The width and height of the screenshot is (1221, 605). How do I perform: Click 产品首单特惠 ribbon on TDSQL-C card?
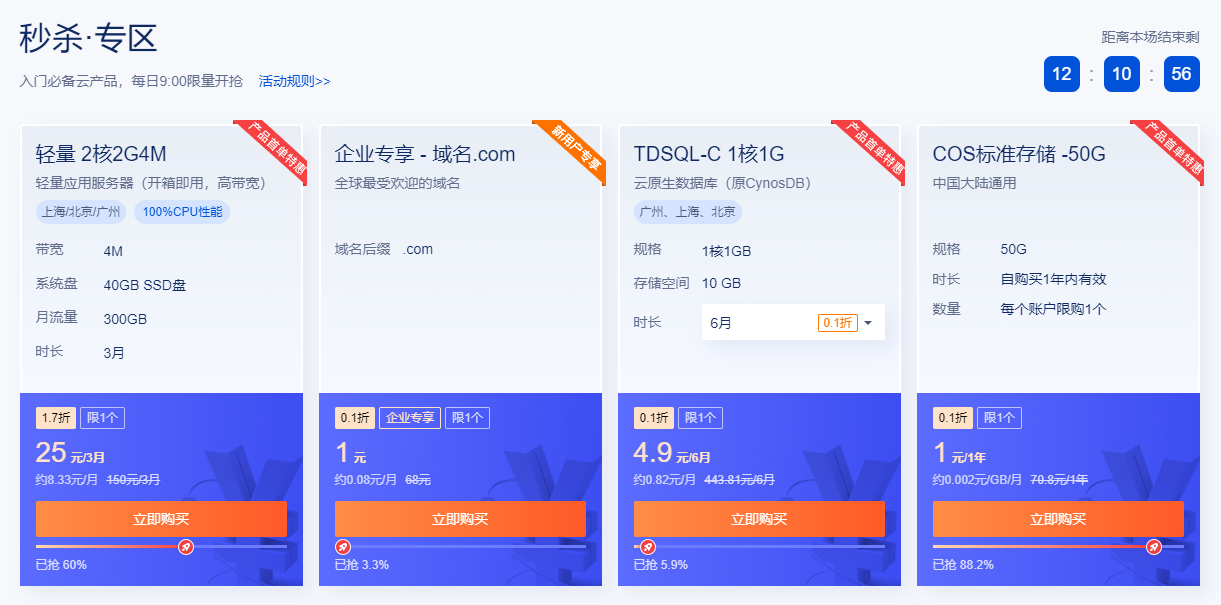(870, 151)
